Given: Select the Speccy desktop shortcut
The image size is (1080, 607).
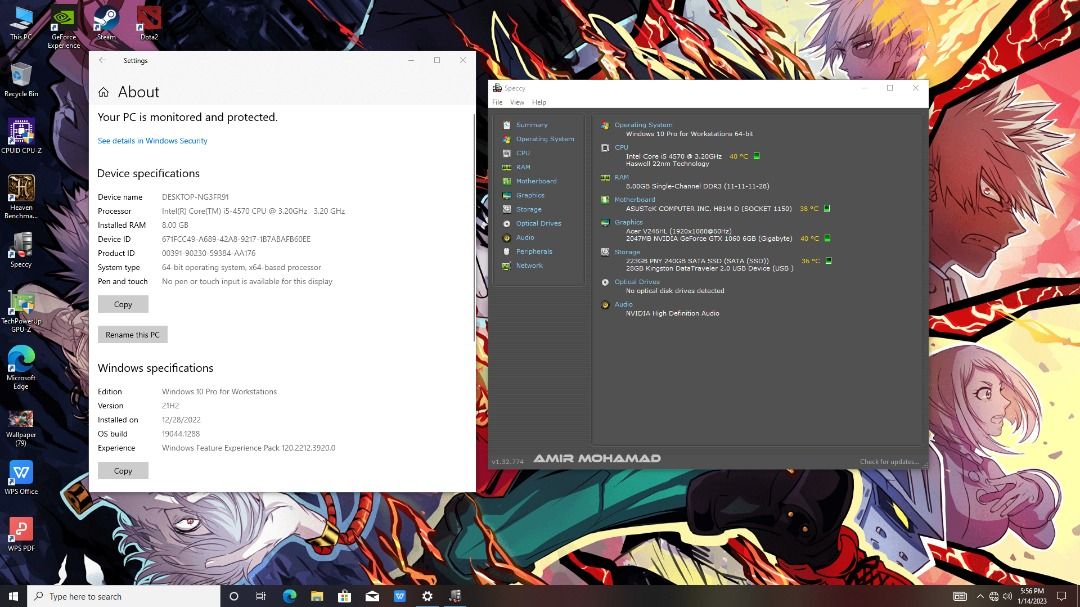Looking at the screenshot, I should point(21,249).
